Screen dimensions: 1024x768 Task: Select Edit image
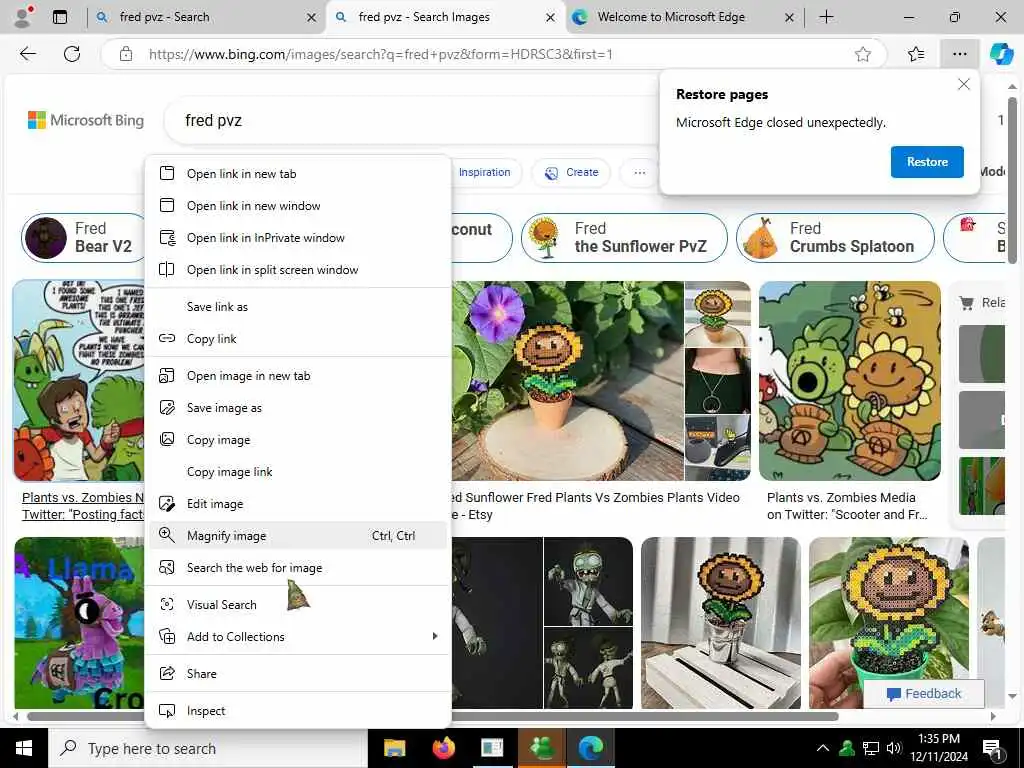point(298,504)
